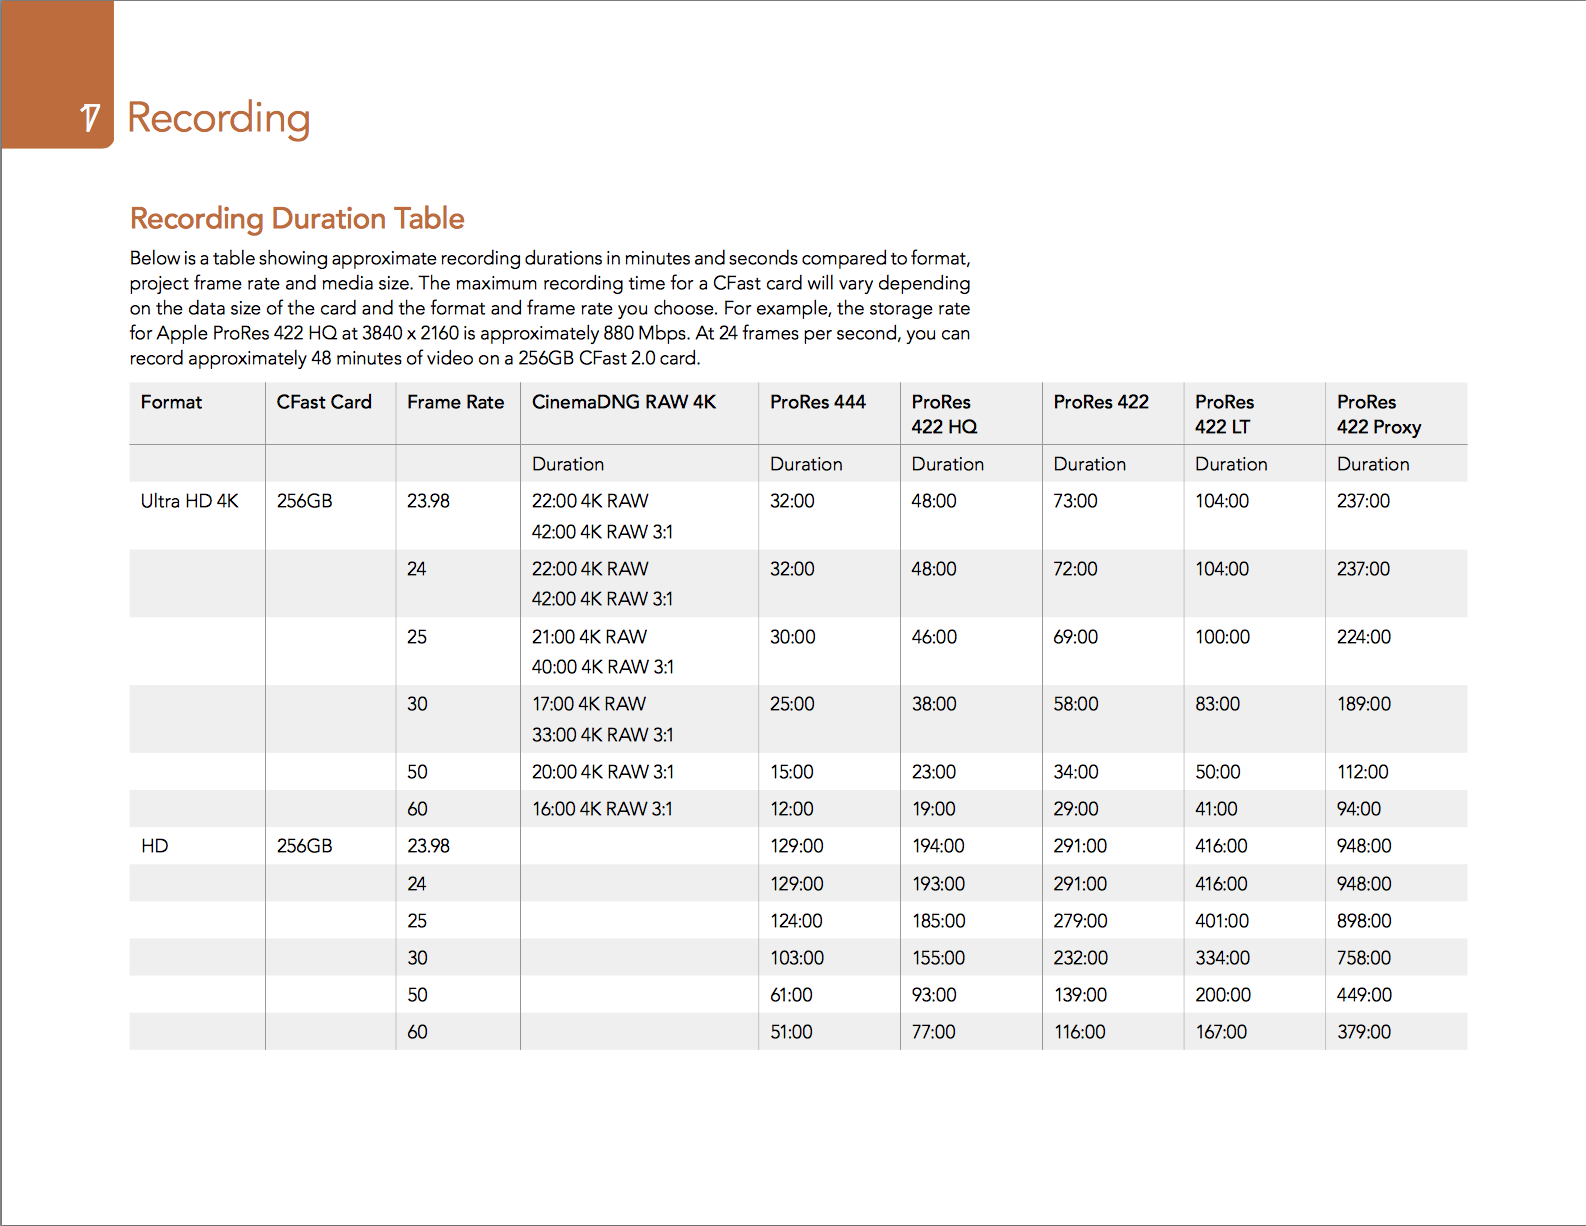Viewport: 1586px width, 1226px height.
Task: Click the HD format row label
Action: click(155, 846)
